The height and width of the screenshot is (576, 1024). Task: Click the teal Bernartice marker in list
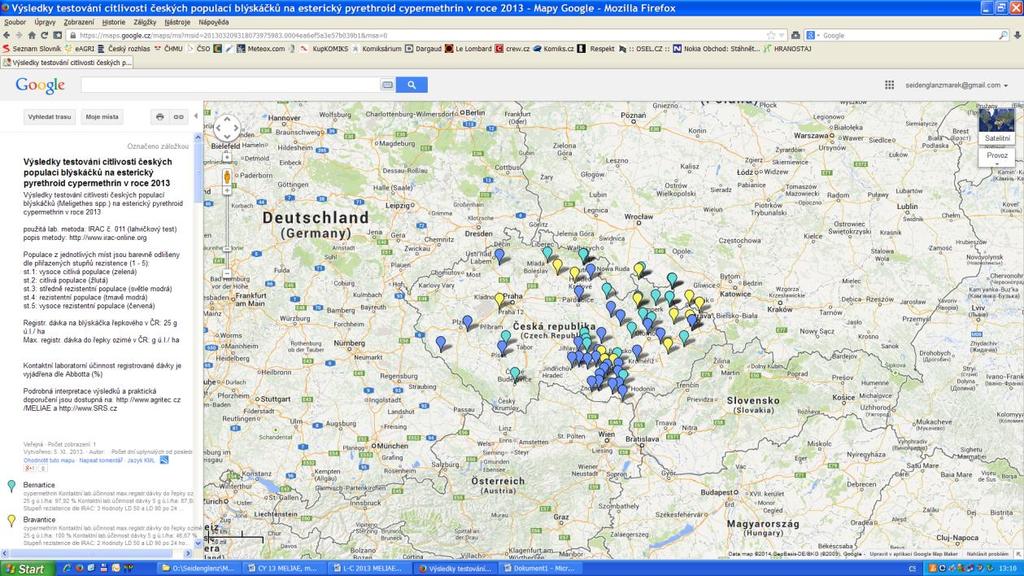coord(11,486)
